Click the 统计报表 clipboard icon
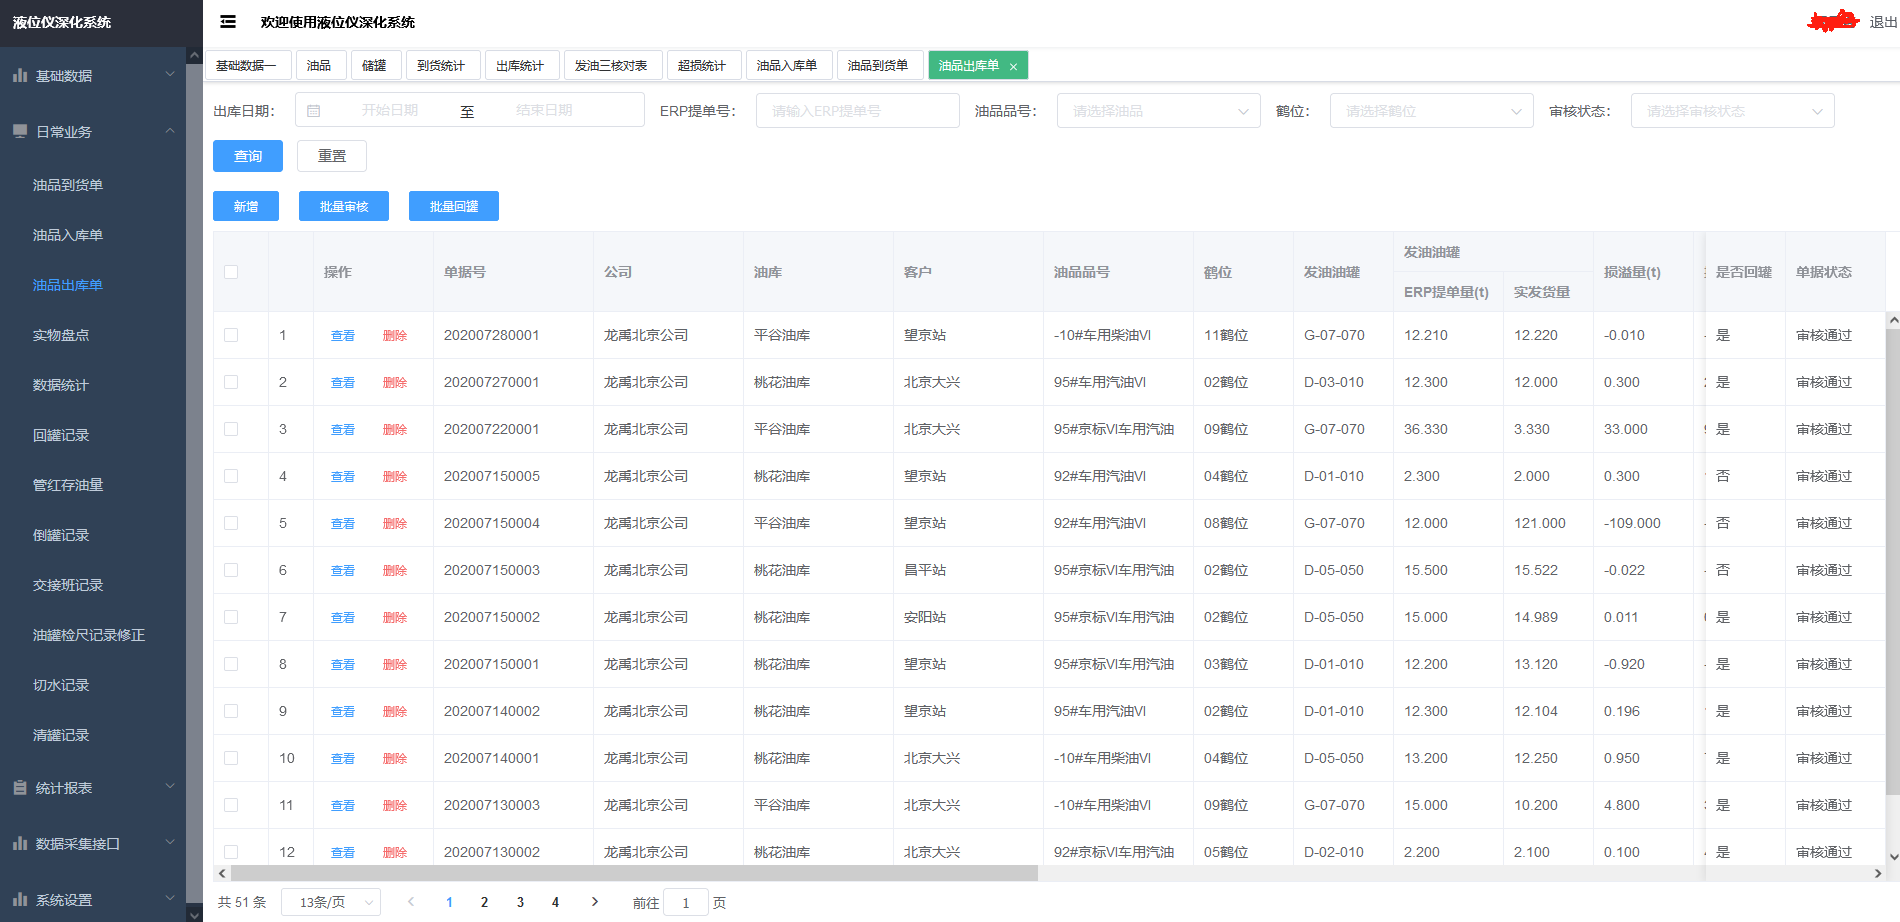This screenshot has width=1900, height=922. [20, 788]
